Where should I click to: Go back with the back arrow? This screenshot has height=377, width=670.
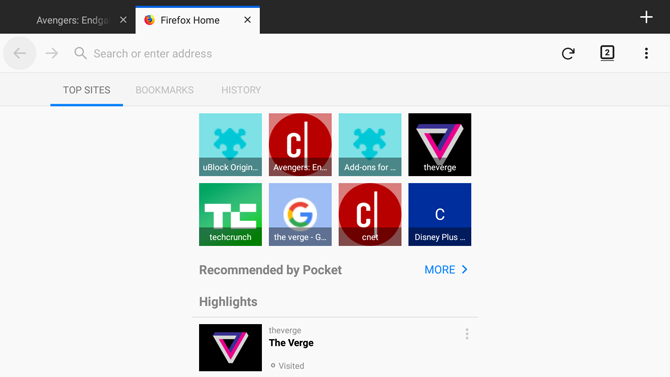(x=20, y=53)
